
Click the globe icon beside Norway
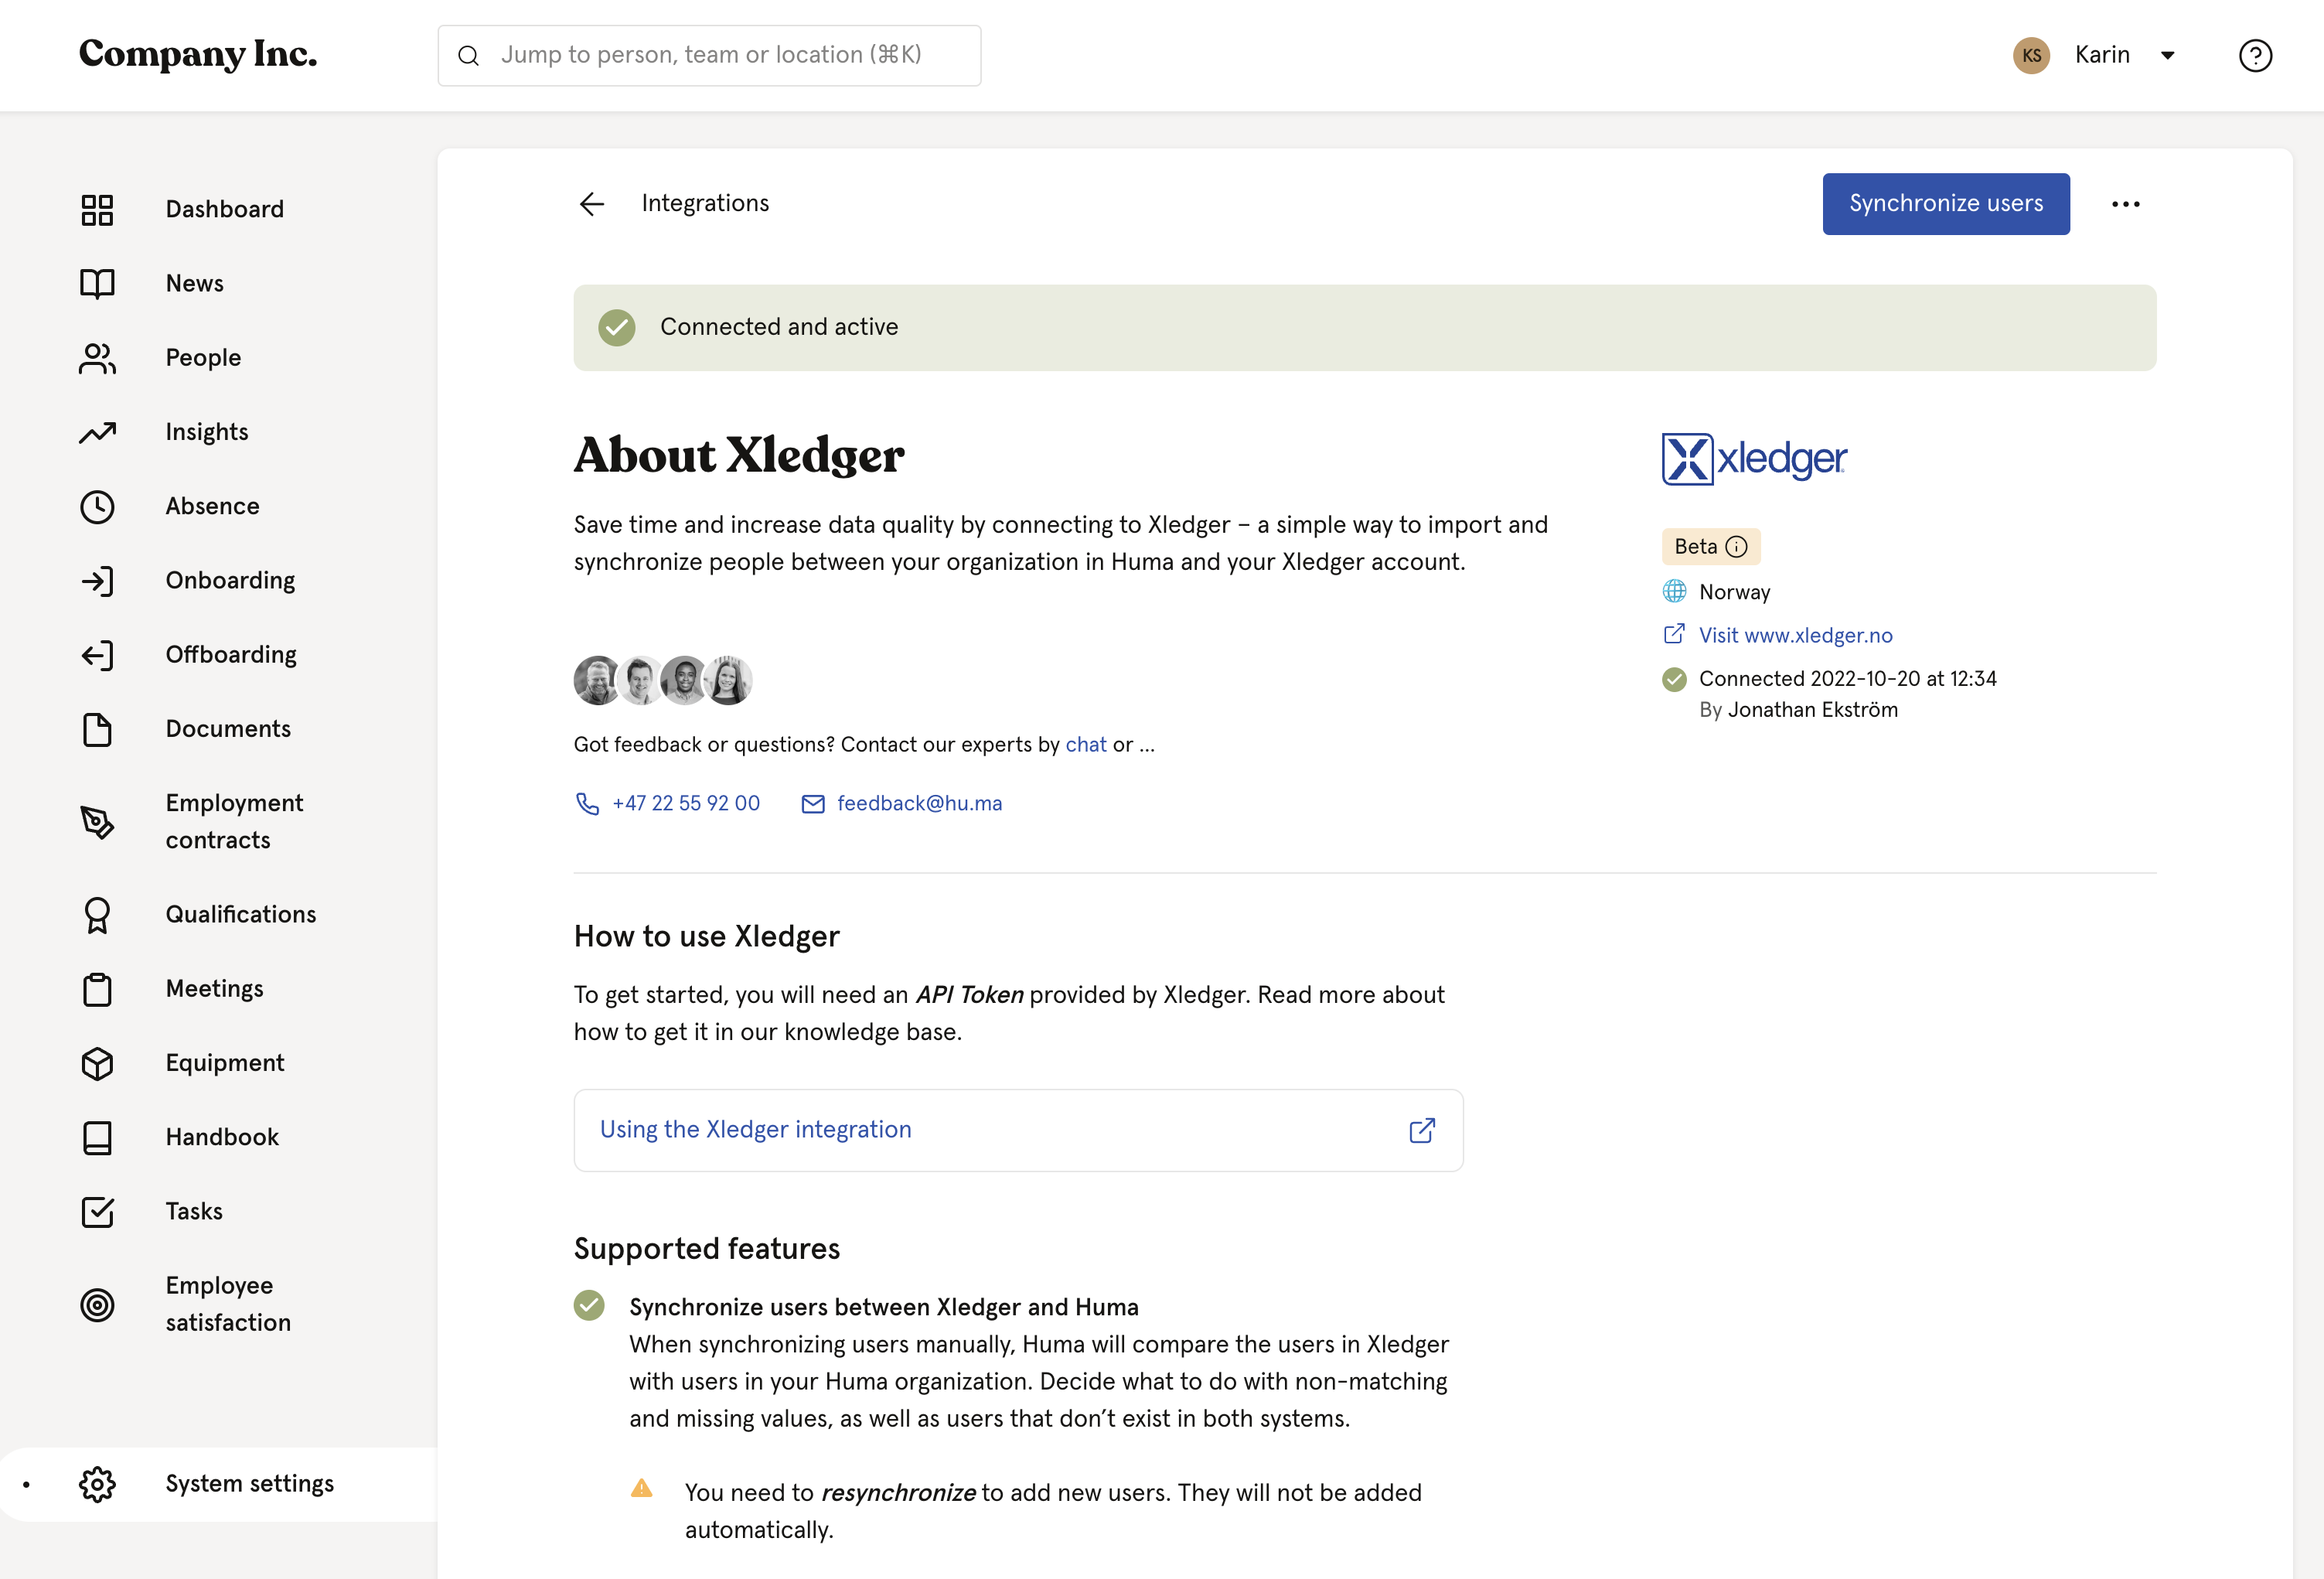point(1674,592)
